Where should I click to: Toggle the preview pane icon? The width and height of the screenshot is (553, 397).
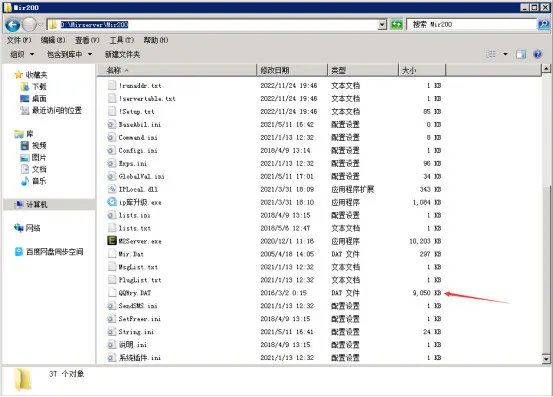tap(521, 54)
